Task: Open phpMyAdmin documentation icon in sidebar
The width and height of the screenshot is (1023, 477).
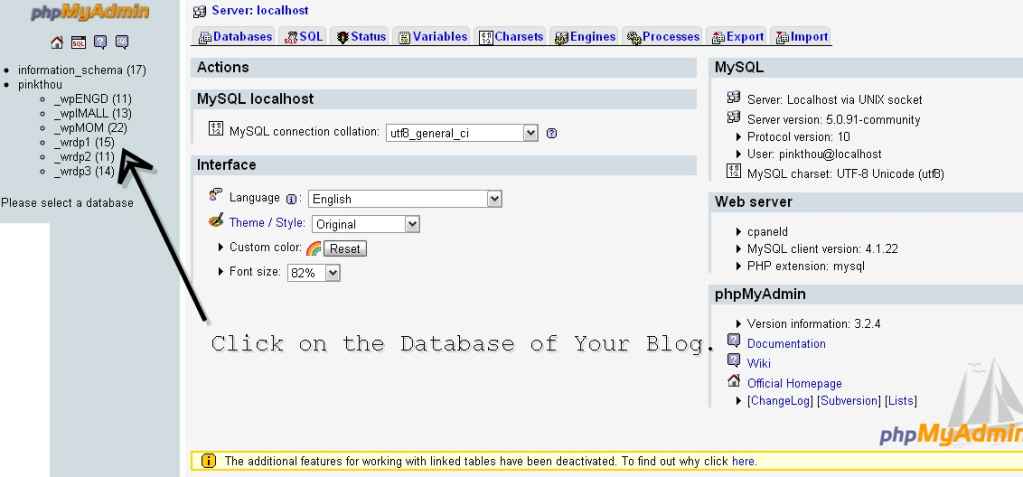Action: pos(100,42)
